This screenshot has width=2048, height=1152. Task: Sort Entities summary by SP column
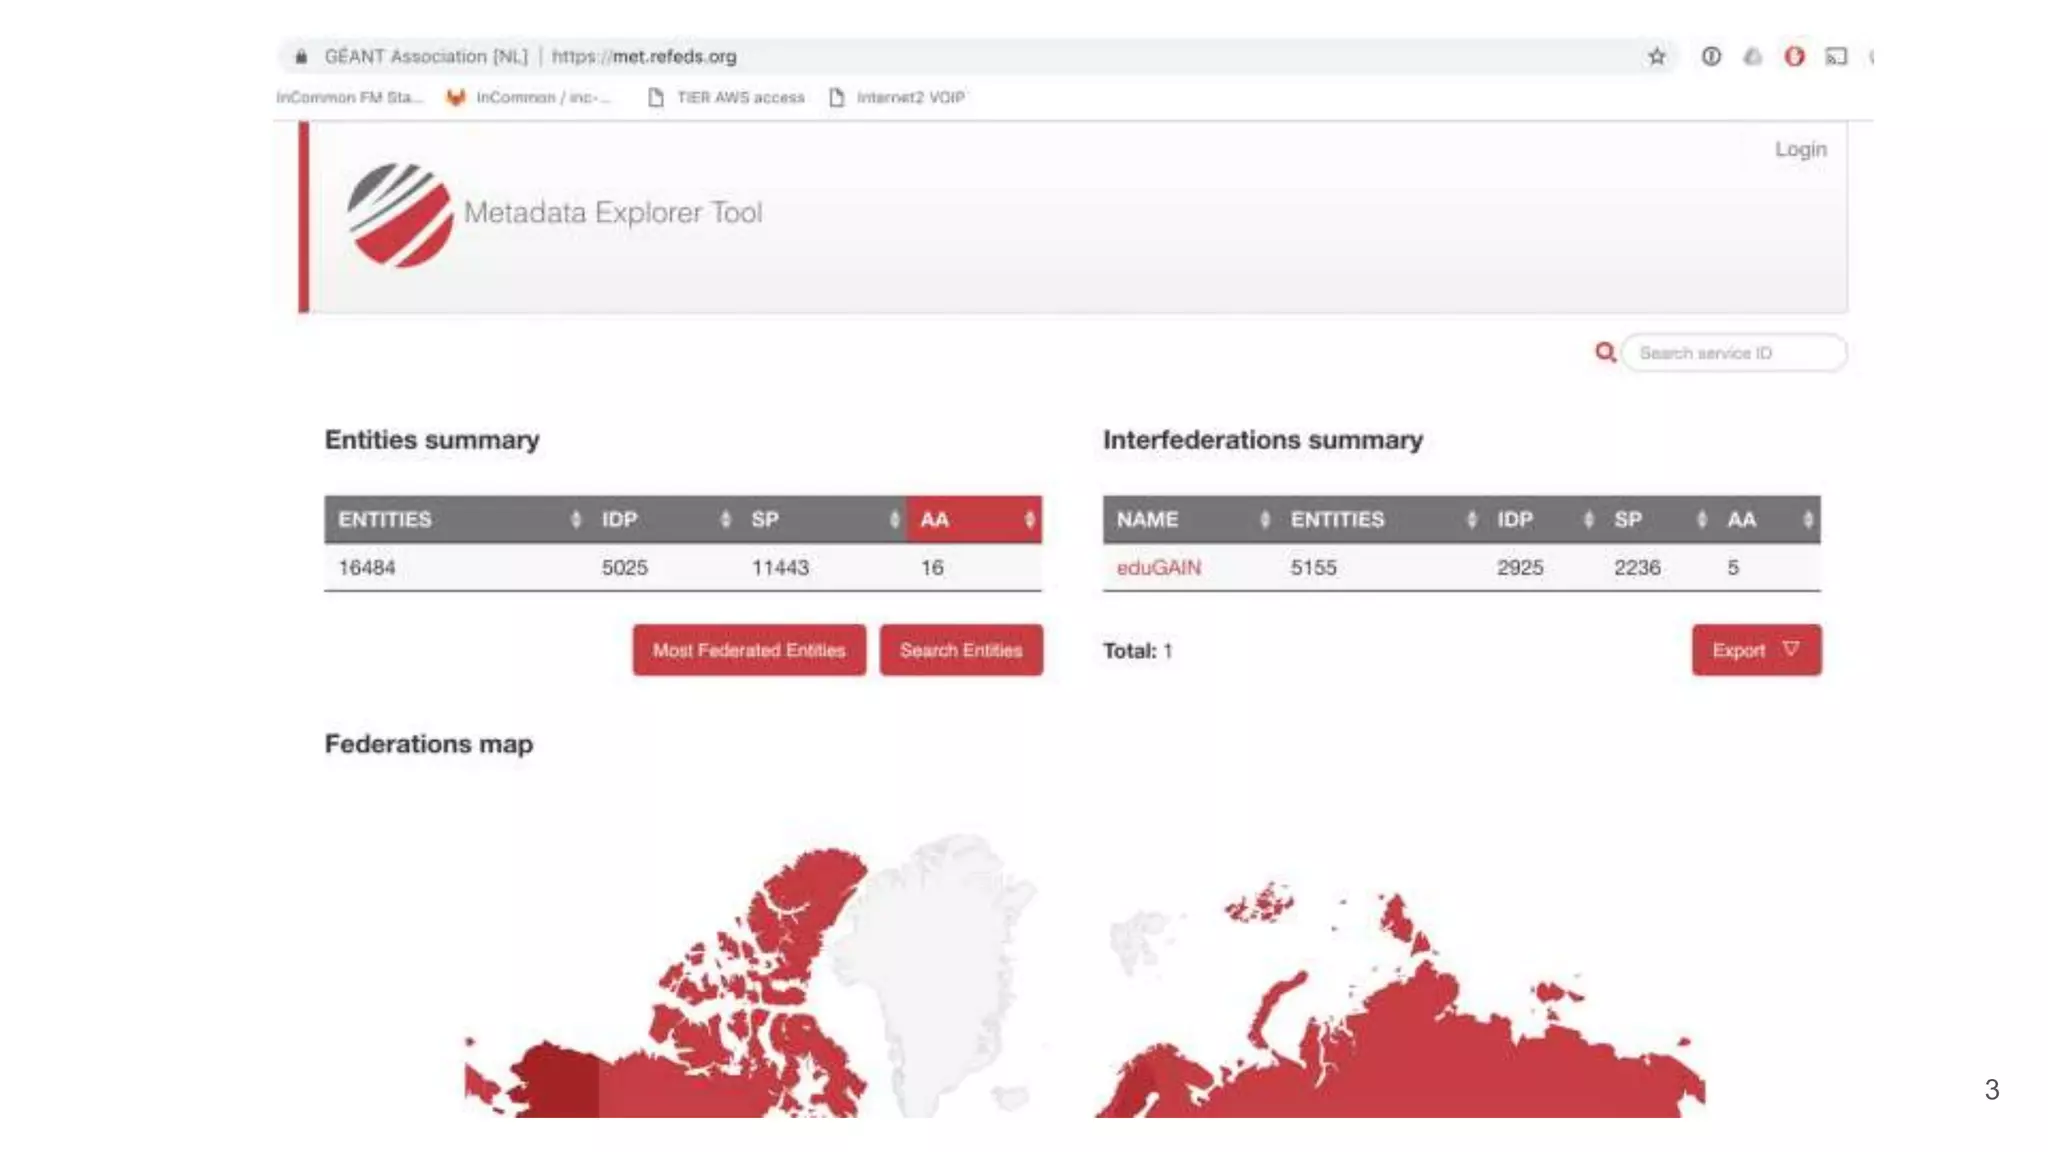tap(825, 519)
